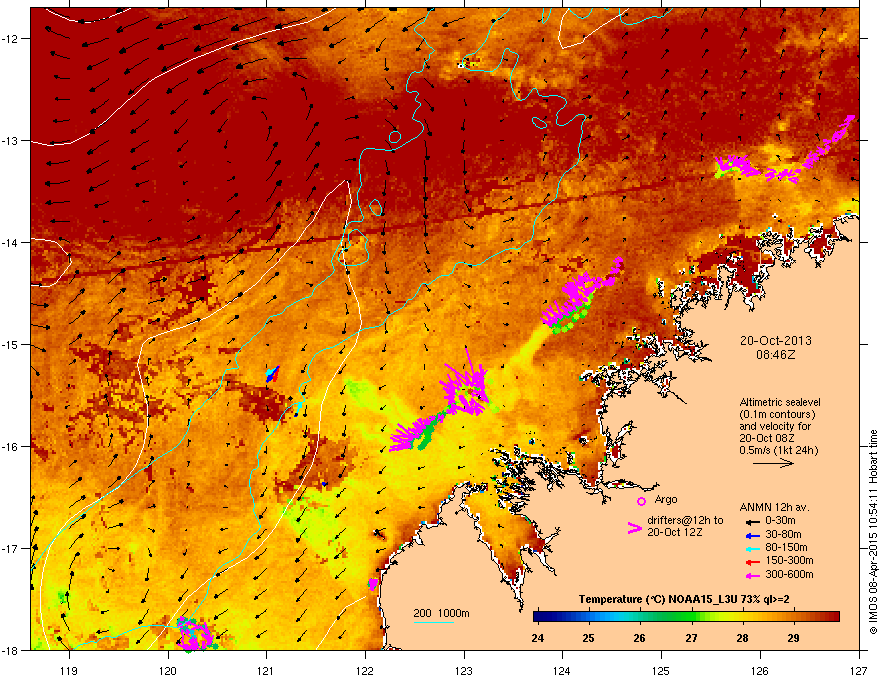Select the red 150-300m ANMN arrow symbol

752,562
